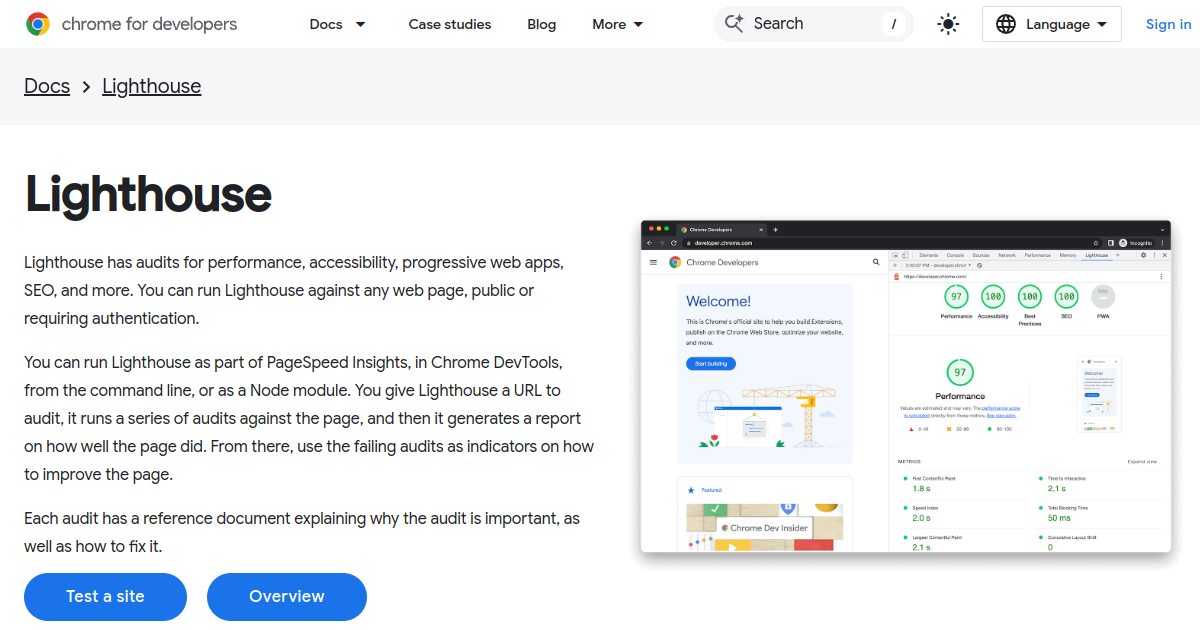The width and height of the screenshot is (1200, 630).
Task: Click the Lighthouse page heading
Action: tap(148, 194)
